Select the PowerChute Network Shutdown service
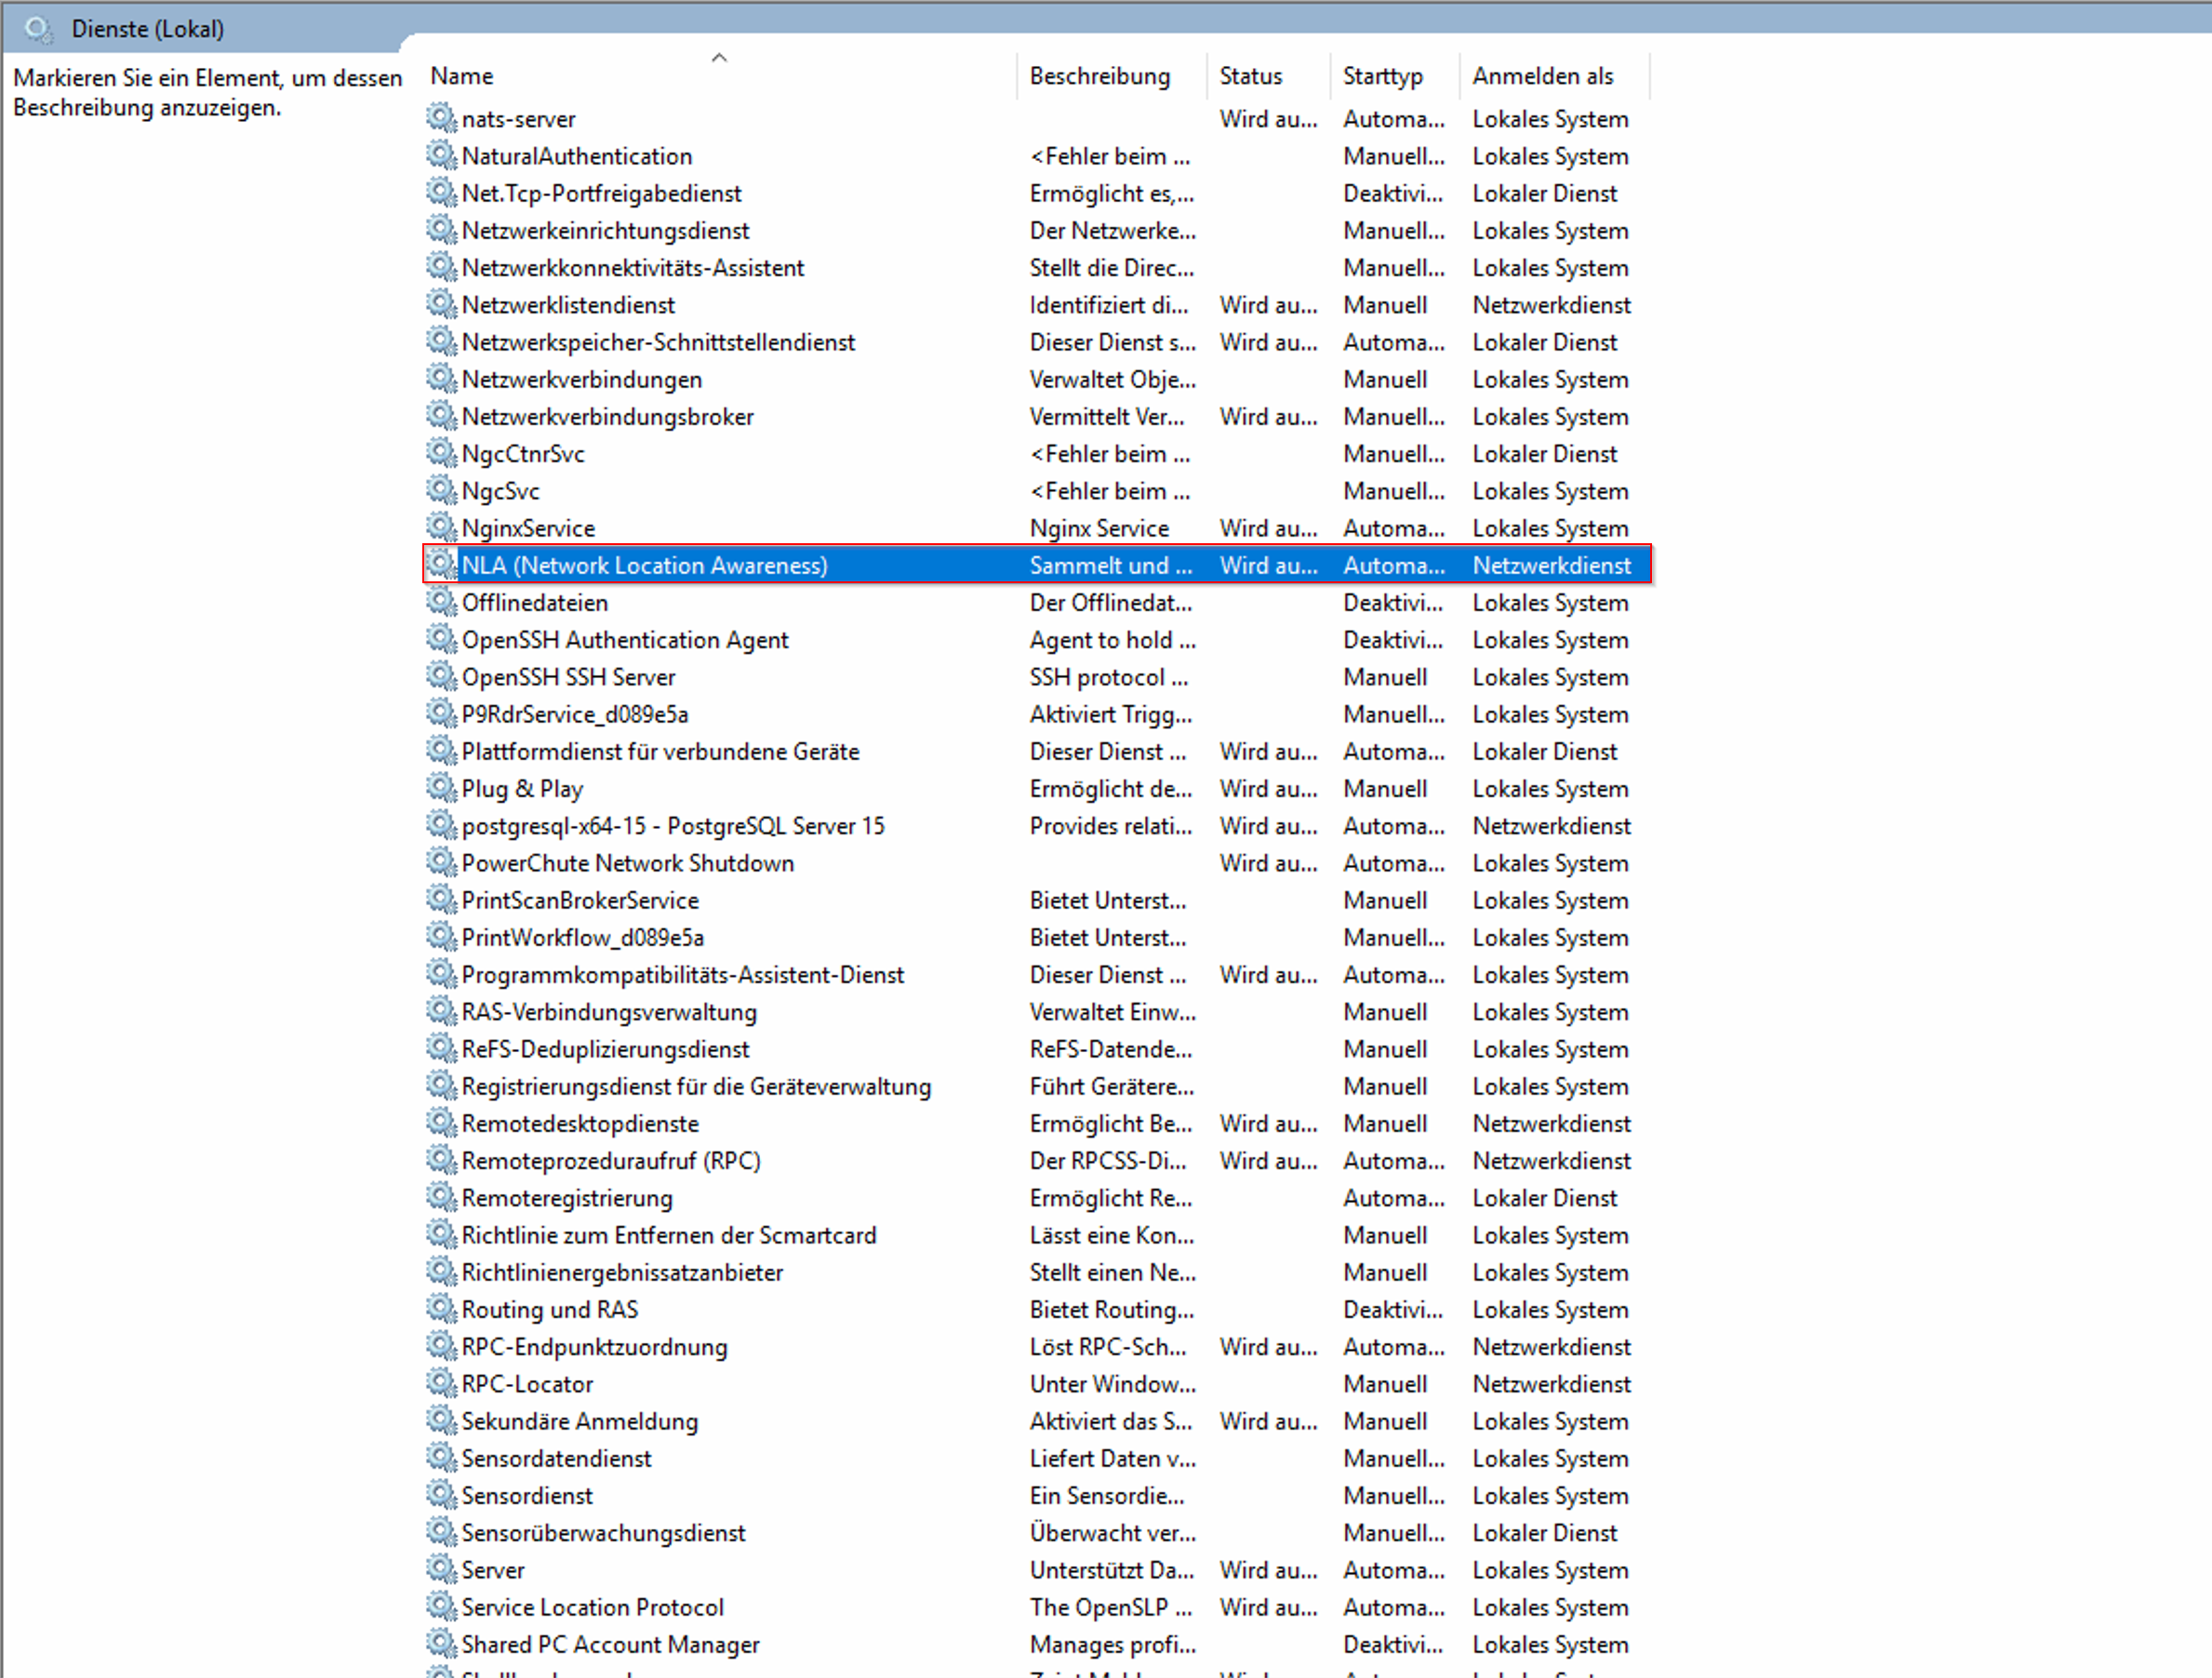The image size is (2212, 1678). click(x=627, y=863)
